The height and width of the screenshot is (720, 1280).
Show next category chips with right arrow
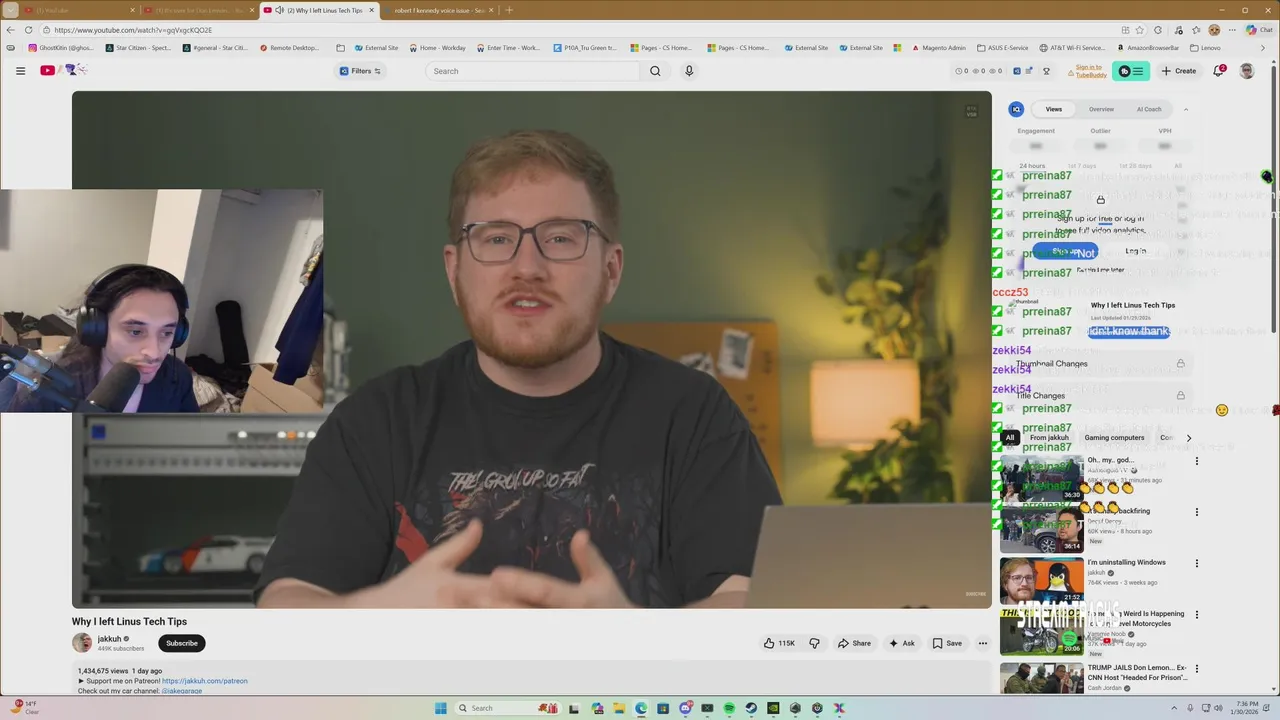click(x=1189, y=438)
